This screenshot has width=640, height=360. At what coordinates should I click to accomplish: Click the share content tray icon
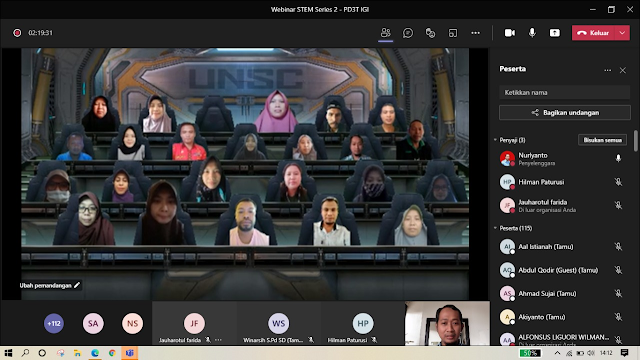[554, 33]
